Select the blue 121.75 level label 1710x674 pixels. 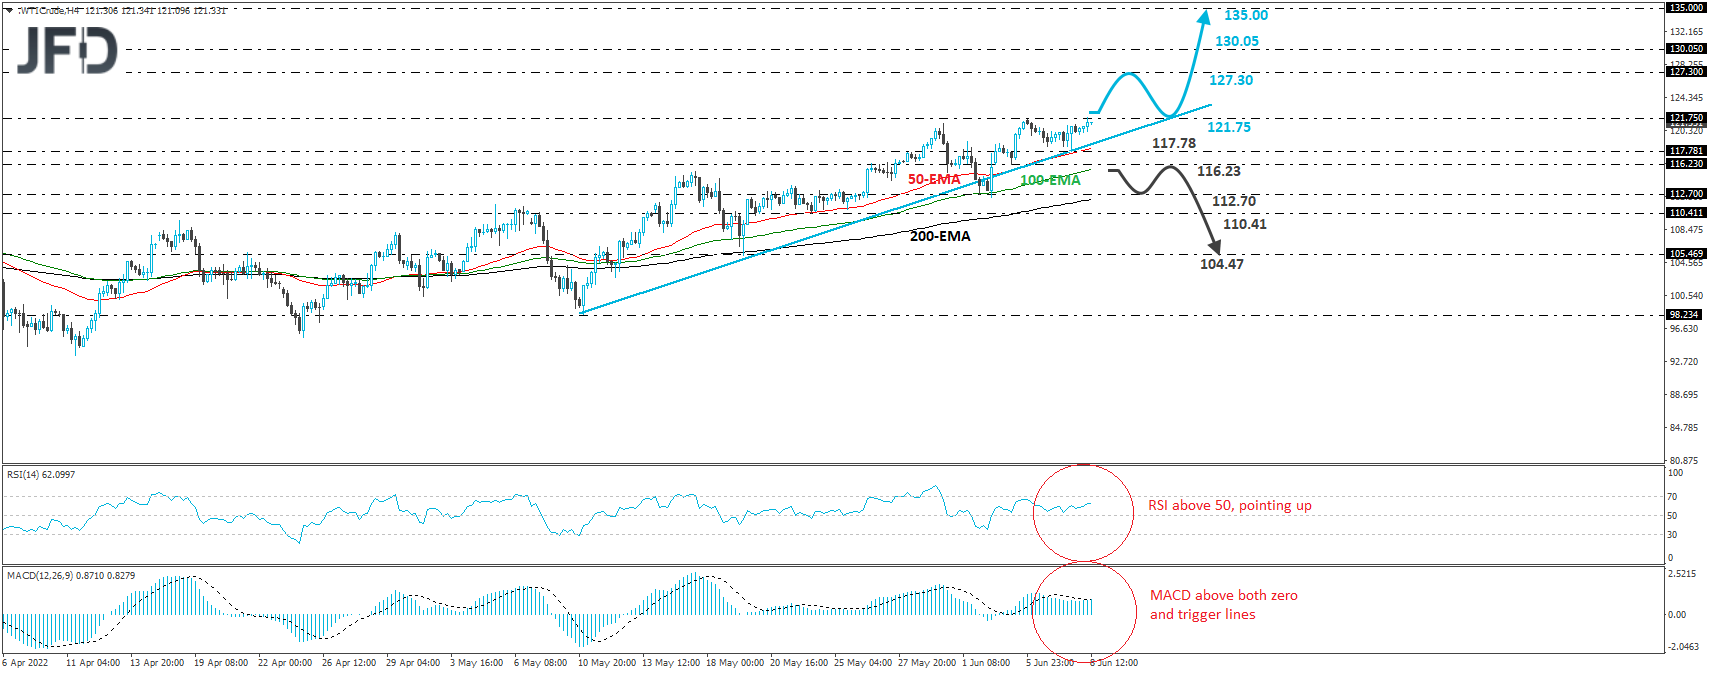tap(1229, 127)
